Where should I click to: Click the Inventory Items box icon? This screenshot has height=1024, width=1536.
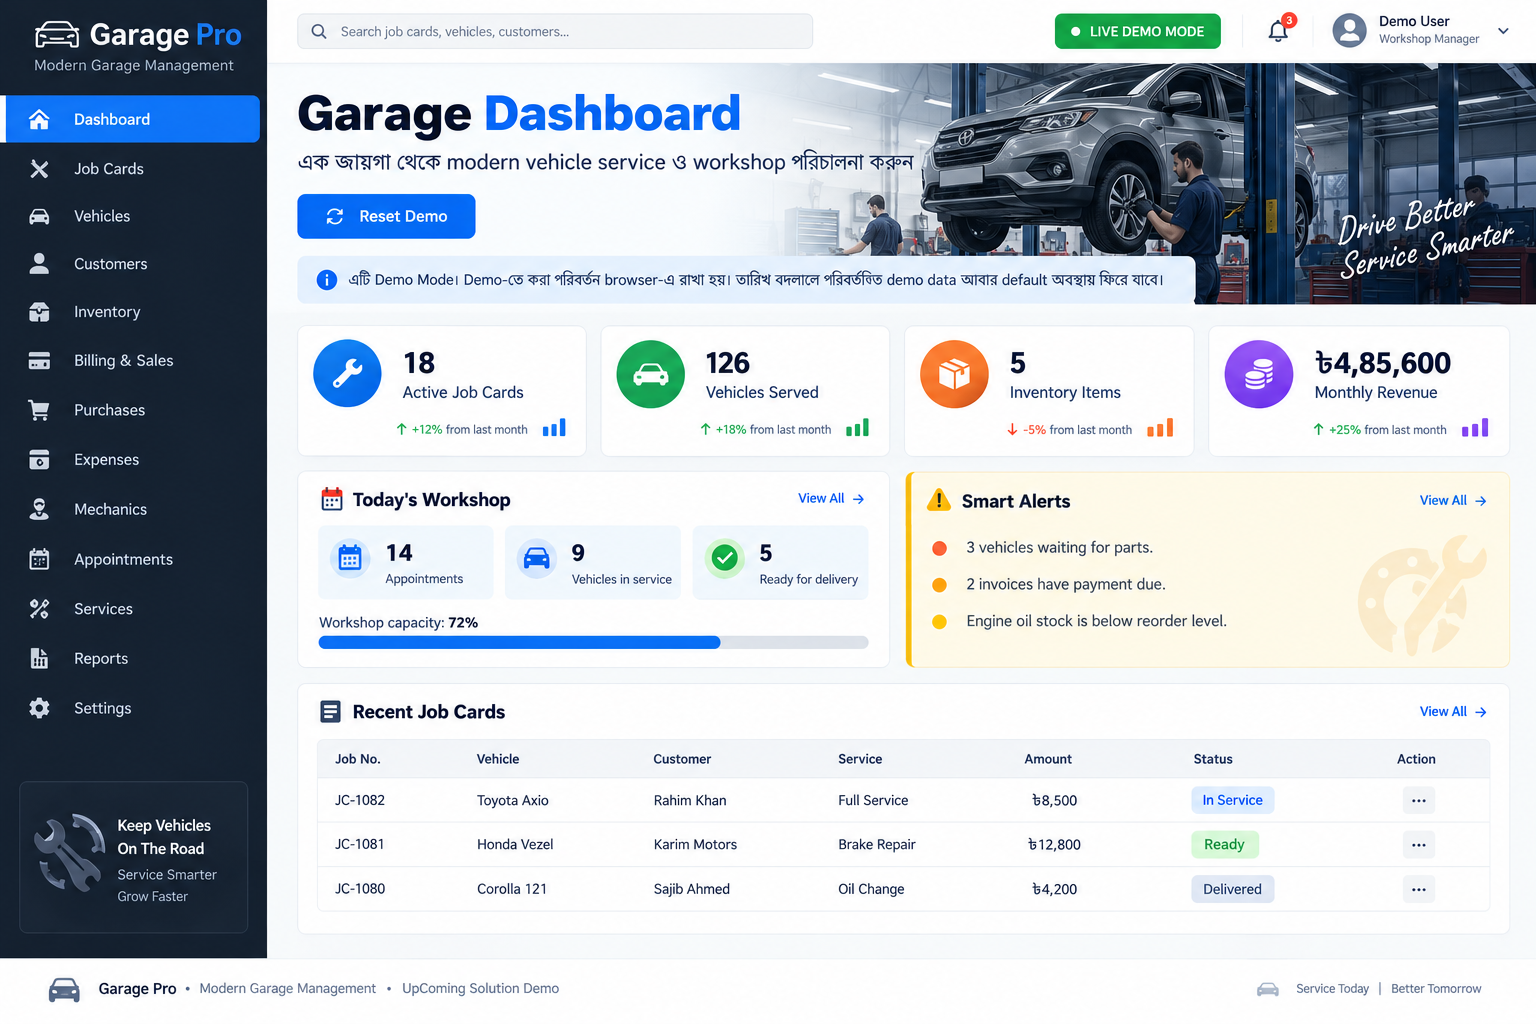(954, 374)
